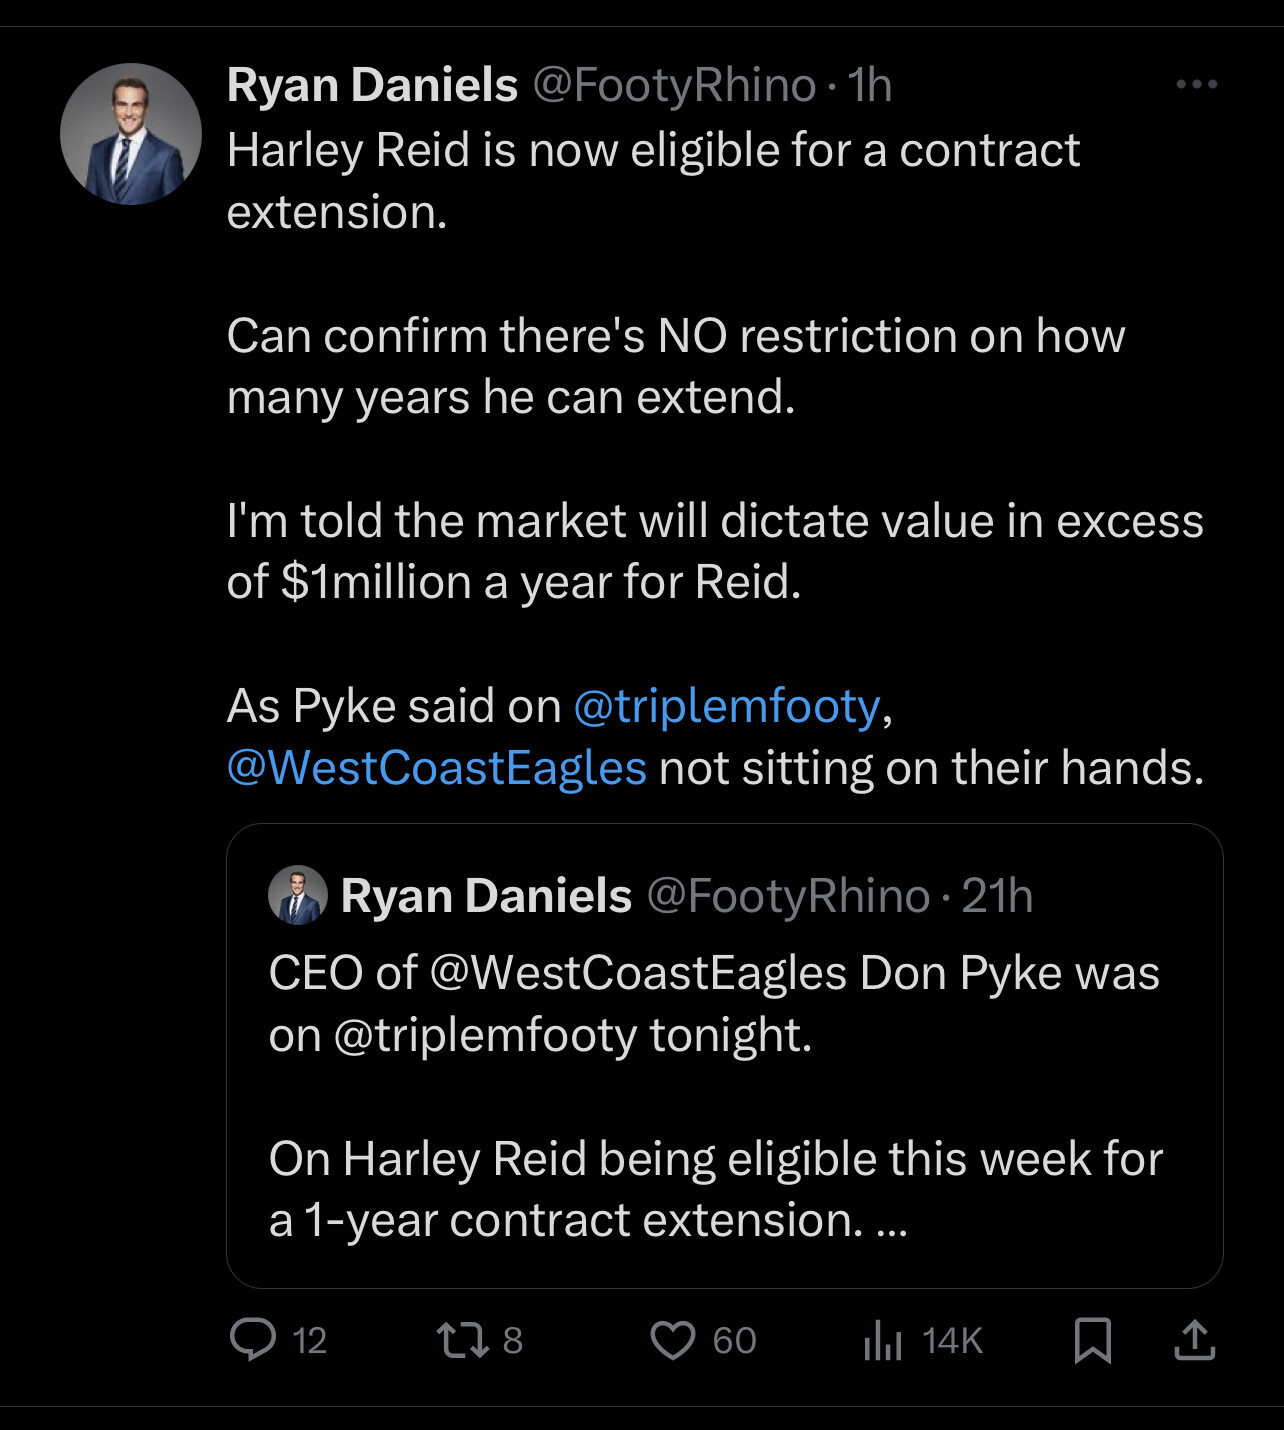The width and height of the screenshot is (1284, 1430).
Task: Open the three-dot more options menu
Action: pos(1197,85)
